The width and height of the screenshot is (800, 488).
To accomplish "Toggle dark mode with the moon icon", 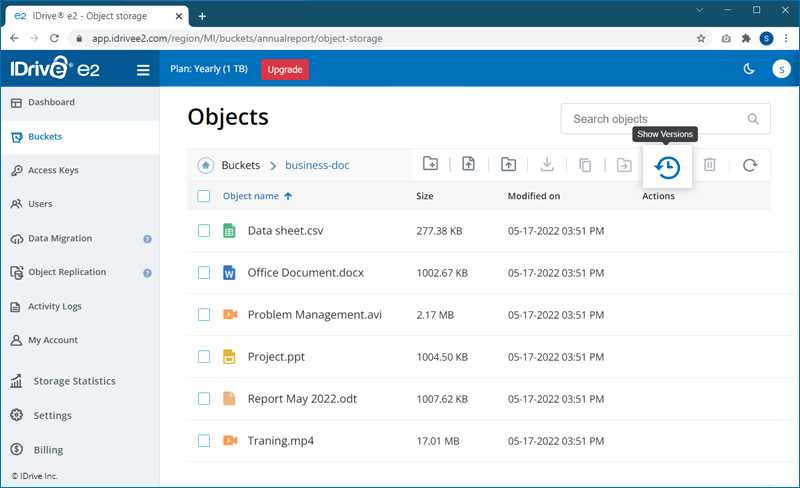I will pos(749,69).
